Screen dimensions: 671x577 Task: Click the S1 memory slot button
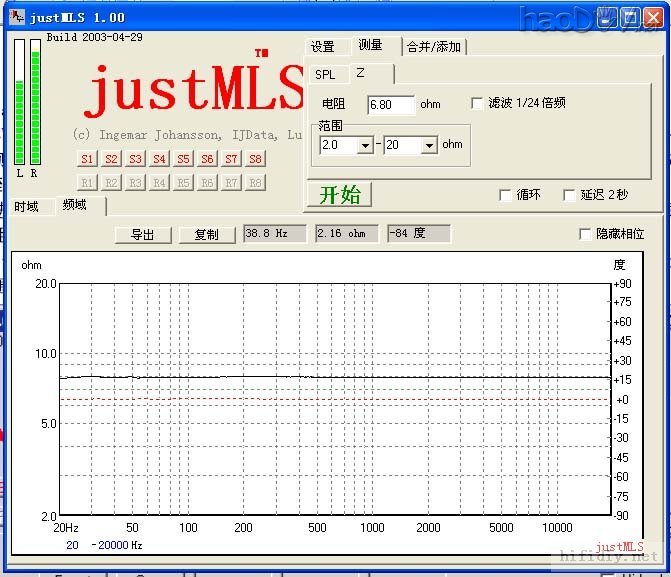[87, 159]
